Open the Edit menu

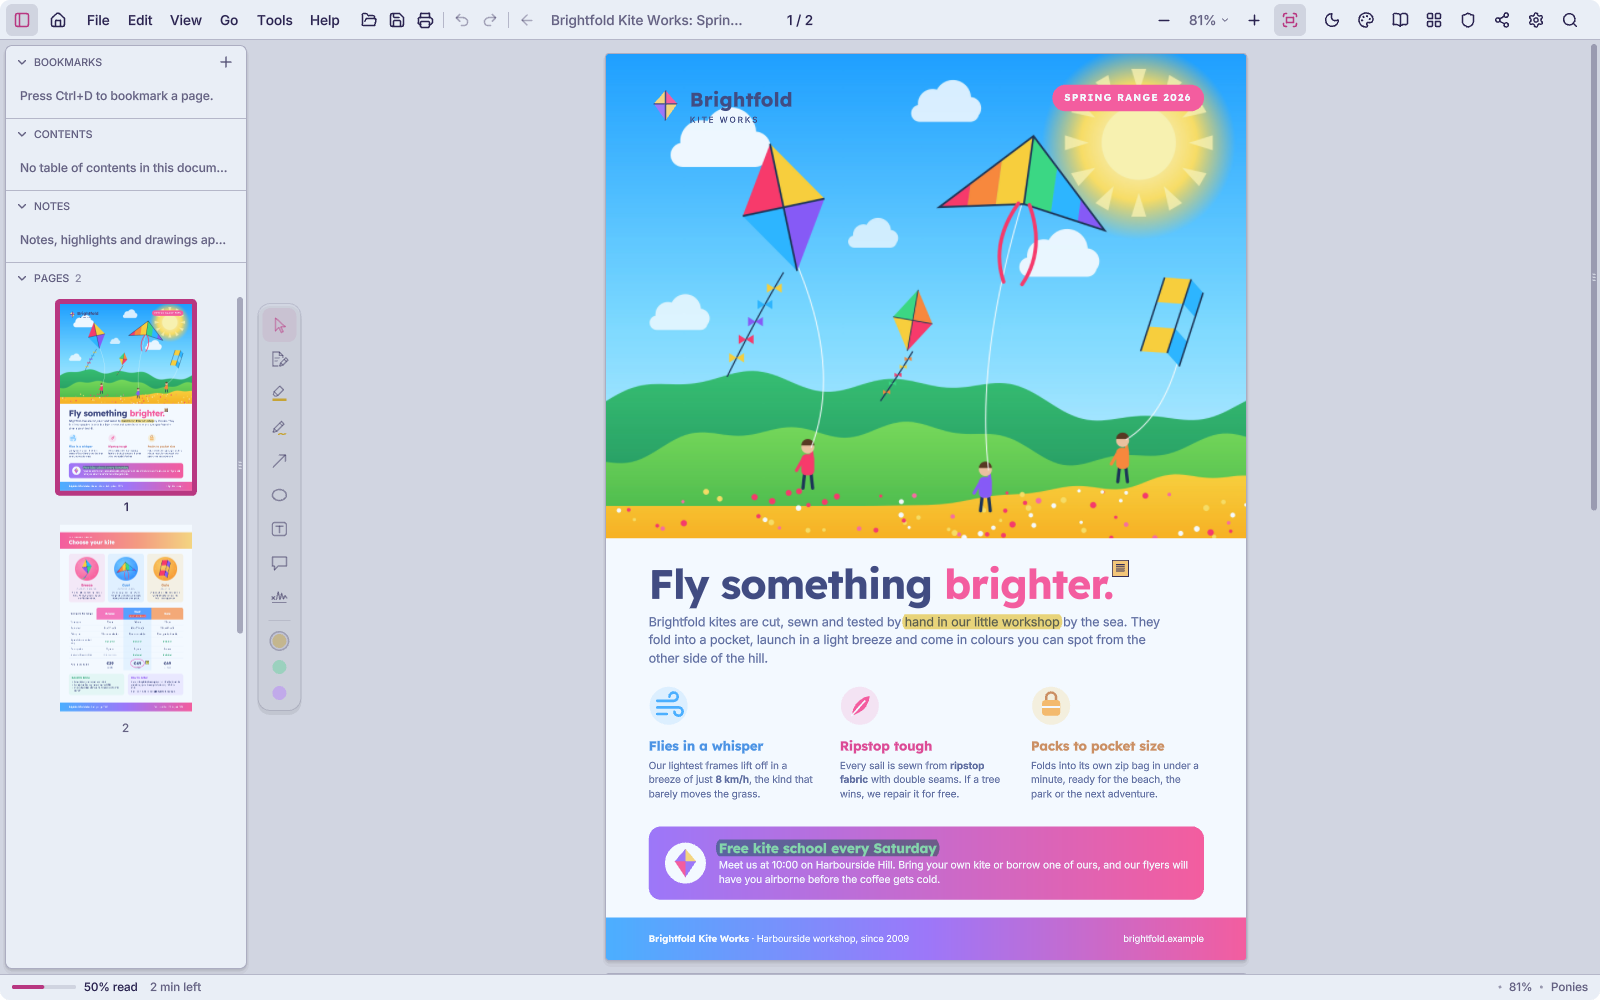coord(140,20)
